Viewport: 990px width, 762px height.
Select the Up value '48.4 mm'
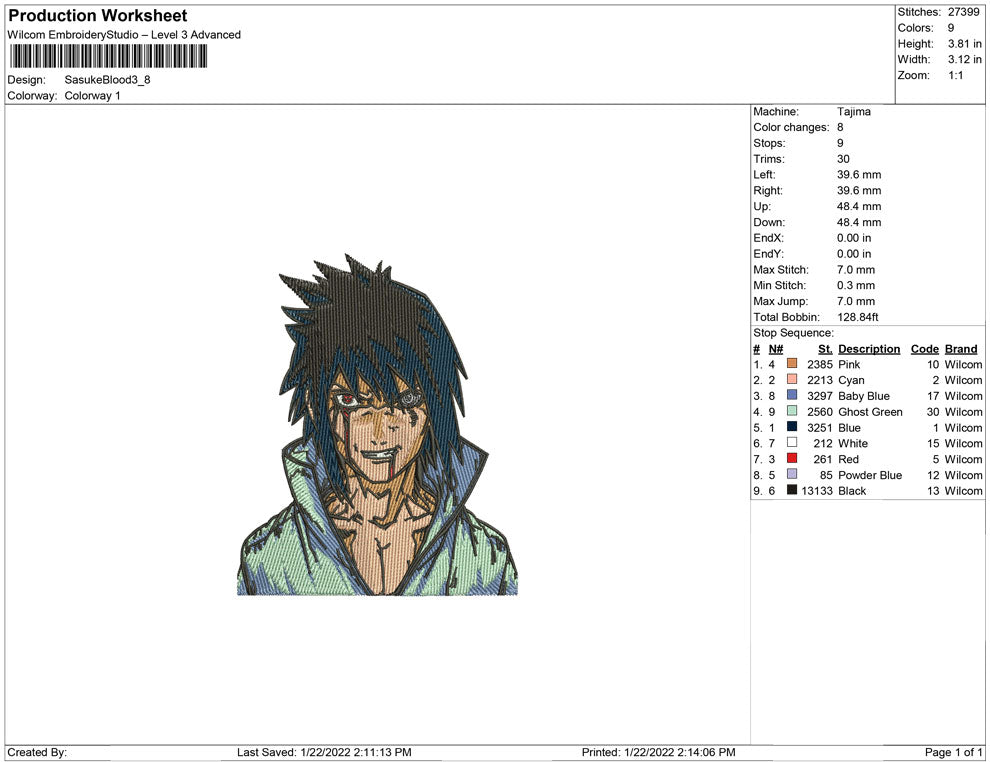[859, 206]
